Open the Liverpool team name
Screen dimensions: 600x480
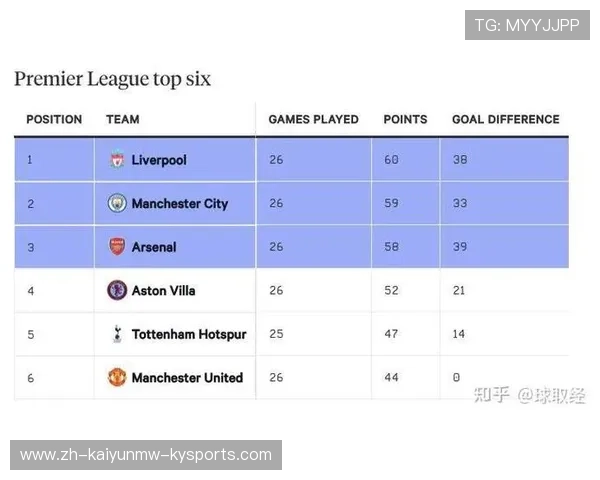coord(159,160)
